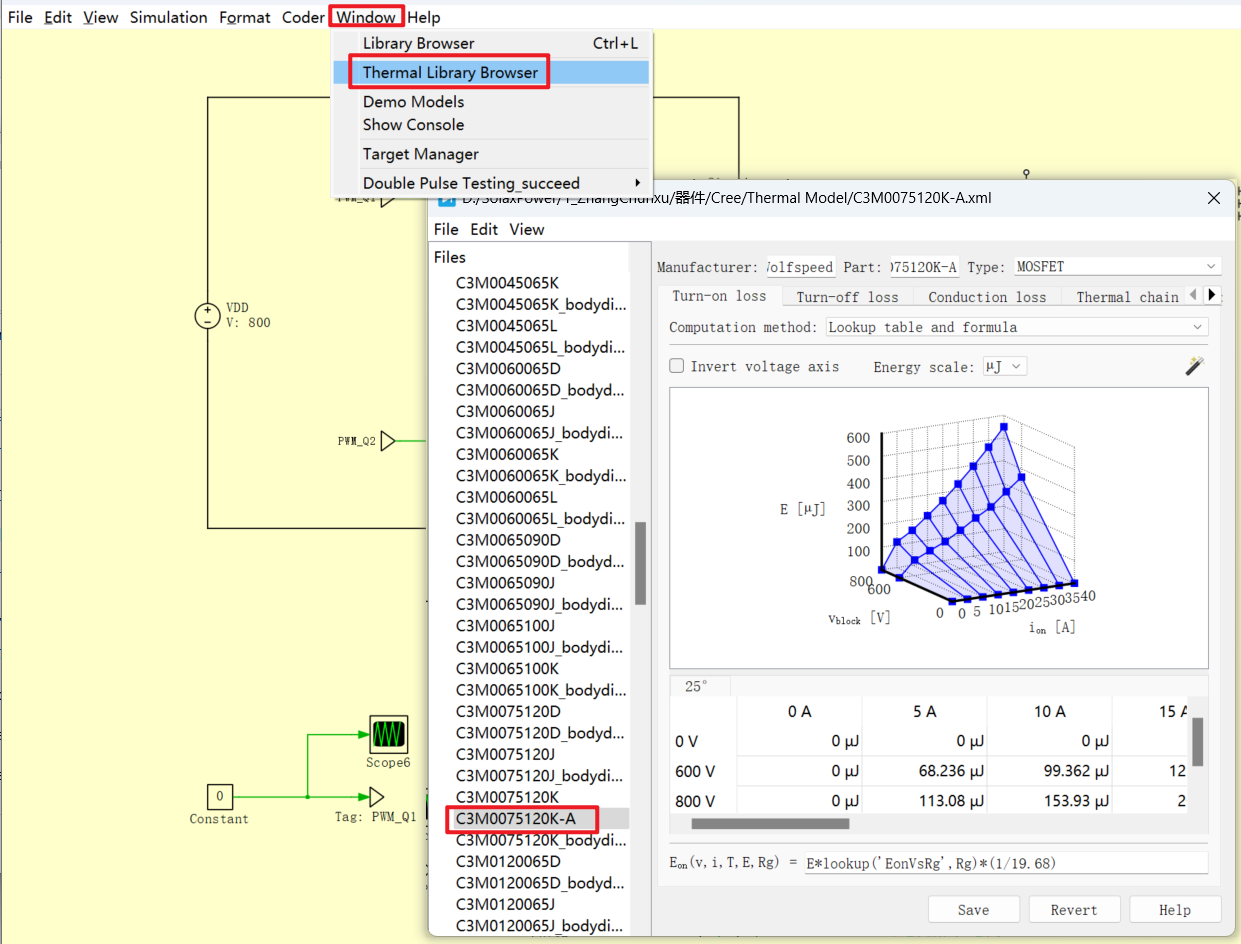The height and width of the screenshot is (944, 1241).
Task: Open the Turn-off loss tab
Action: pyautogui.click(x=847, y=297)
